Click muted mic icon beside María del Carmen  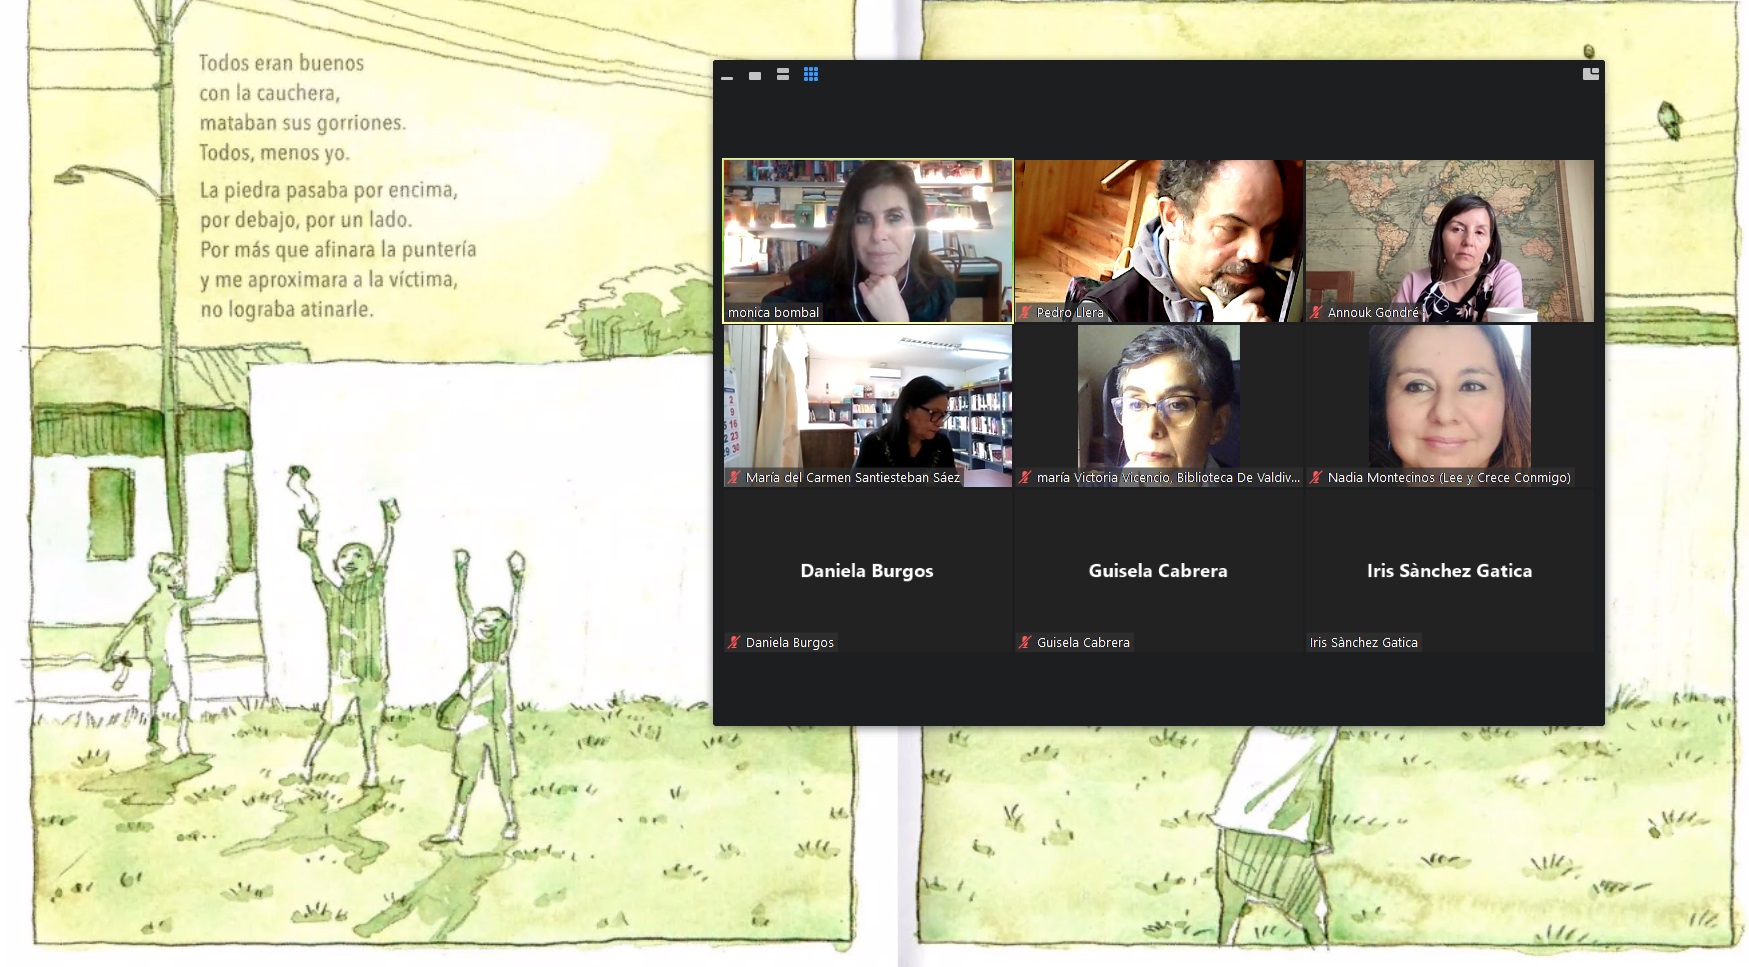coord(734,478)
